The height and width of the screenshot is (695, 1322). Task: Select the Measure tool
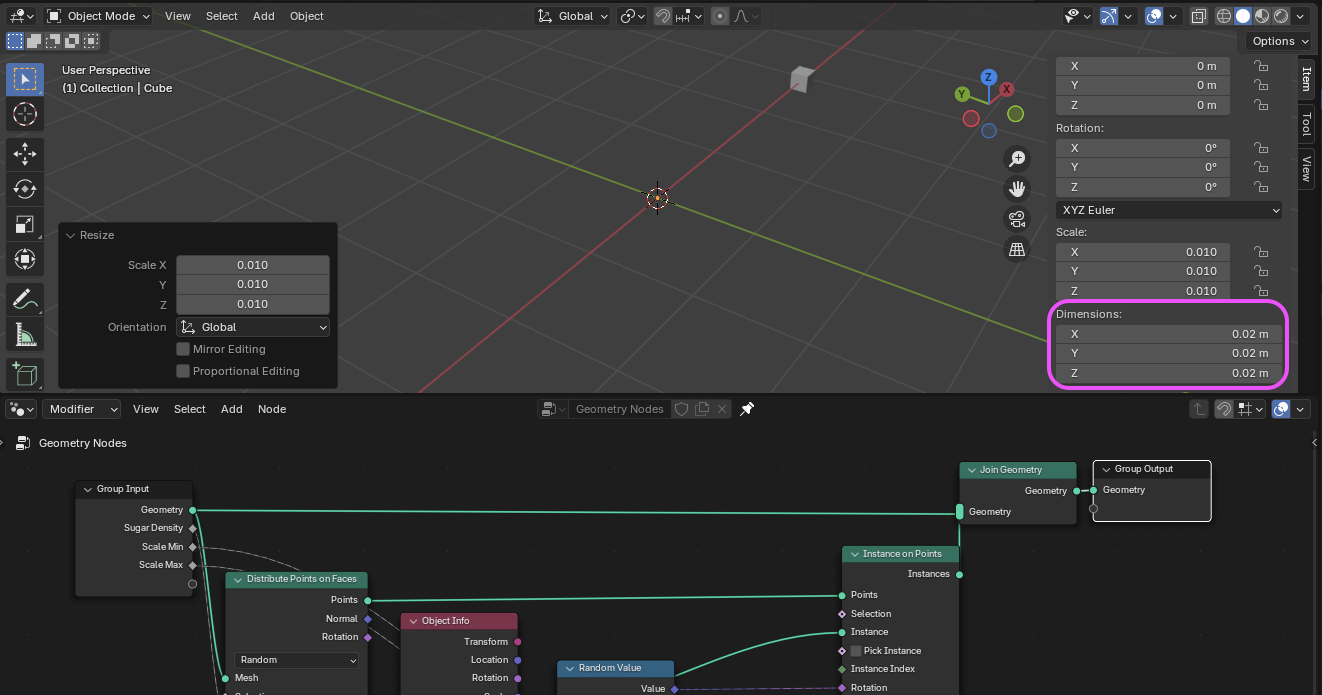click(x=25, y=335)
